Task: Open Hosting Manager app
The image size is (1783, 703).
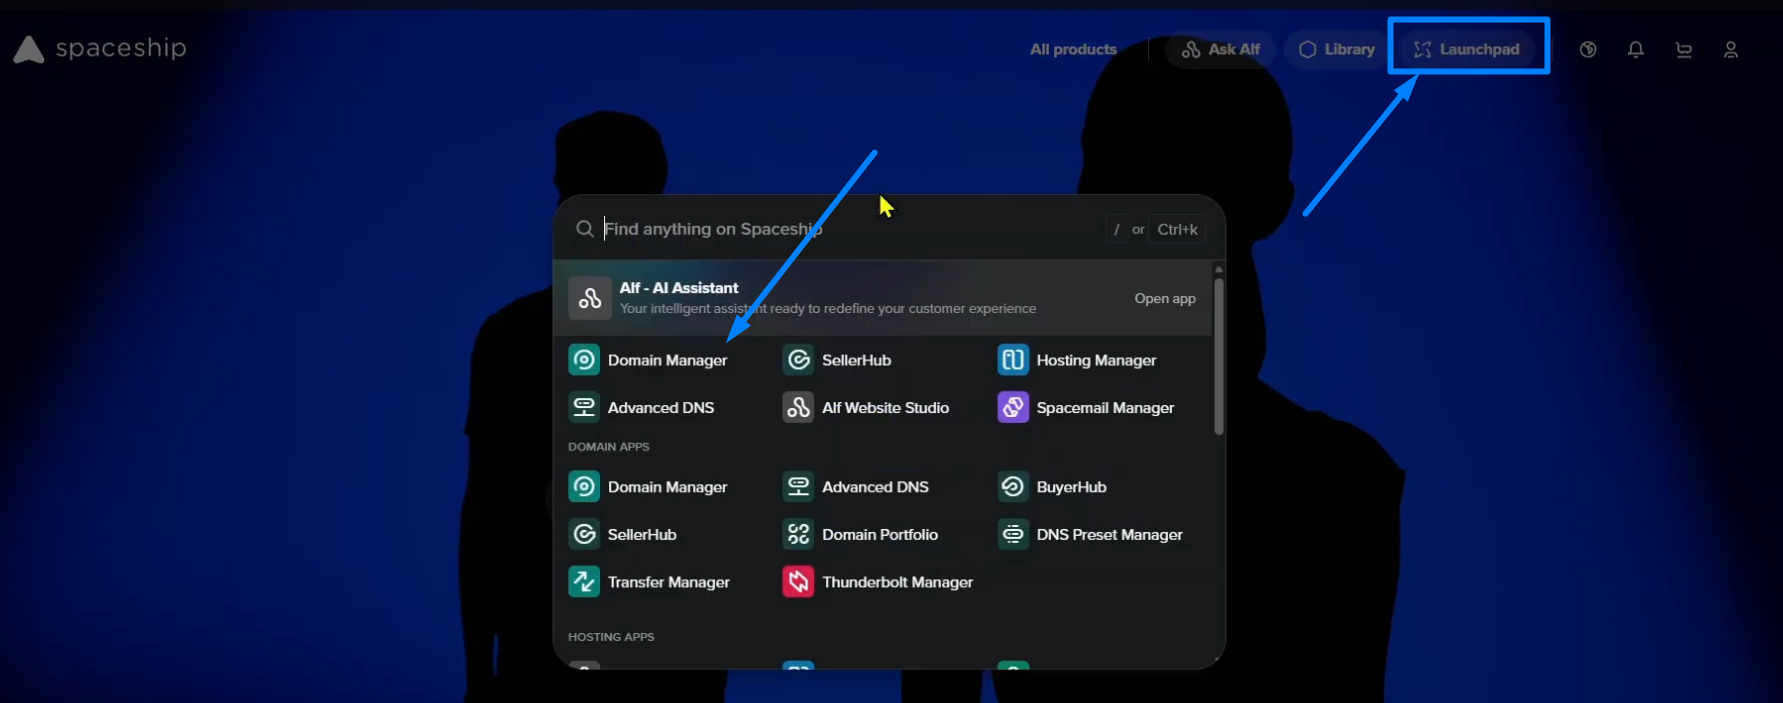Action: coord(1077,360)
